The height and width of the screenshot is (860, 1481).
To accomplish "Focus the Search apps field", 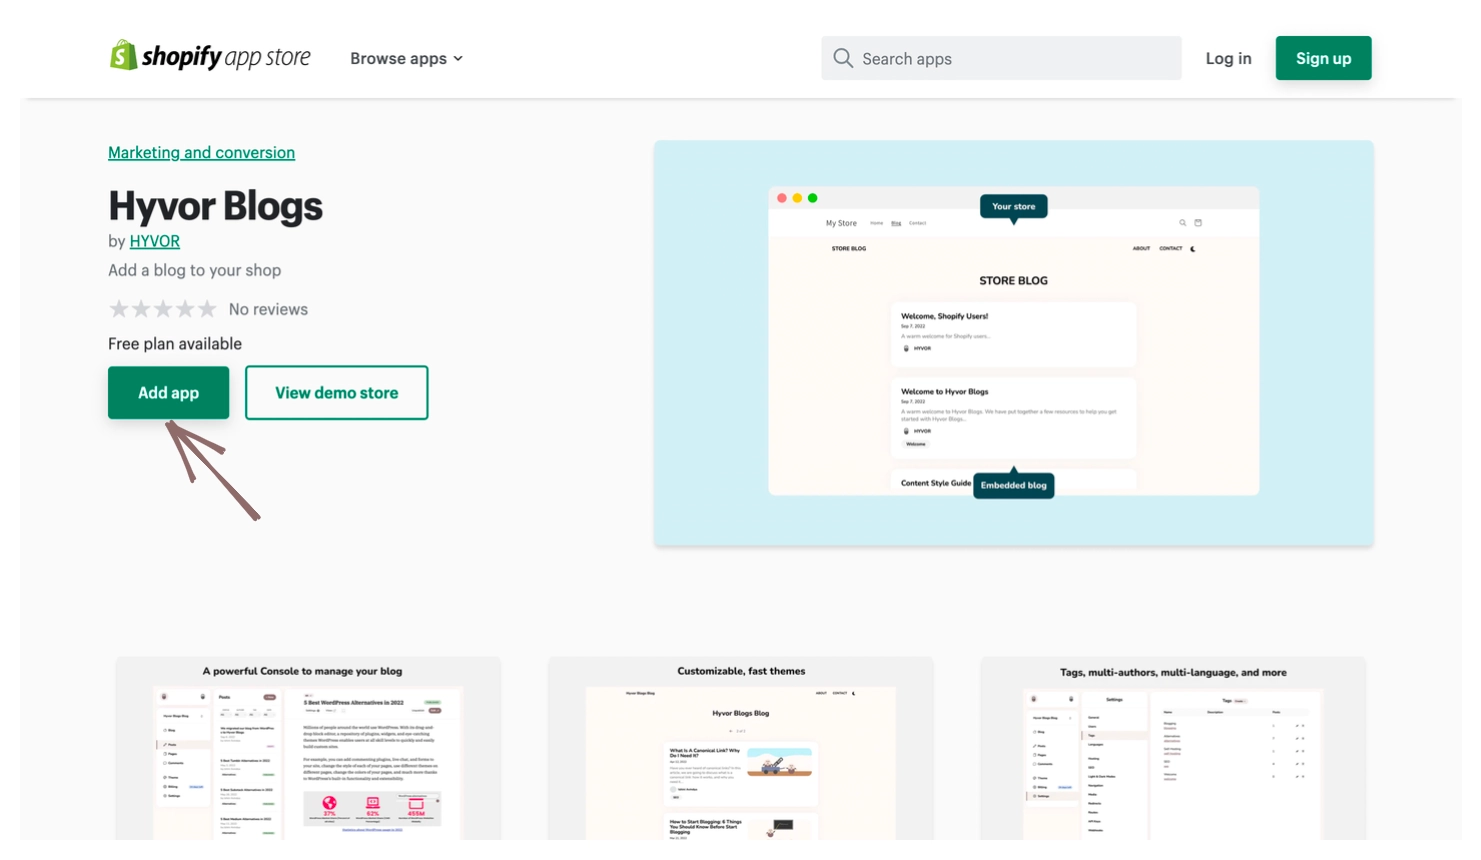I will point(1001,58).
